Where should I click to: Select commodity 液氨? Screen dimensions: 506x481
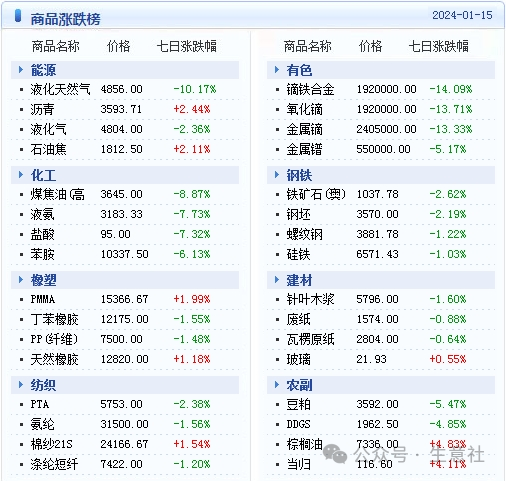coord(42,214)
